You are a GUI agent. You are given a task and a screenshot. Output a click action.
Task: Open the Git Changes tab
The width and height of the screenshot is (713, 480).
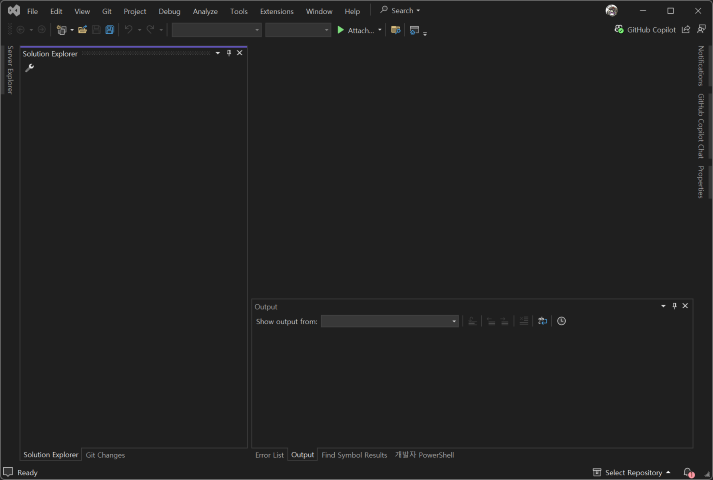(x=105, y=455)
